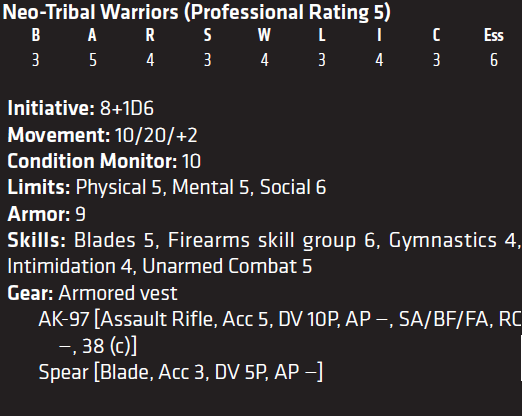
Task: Select the W attribute header
Action: point(264,35)
